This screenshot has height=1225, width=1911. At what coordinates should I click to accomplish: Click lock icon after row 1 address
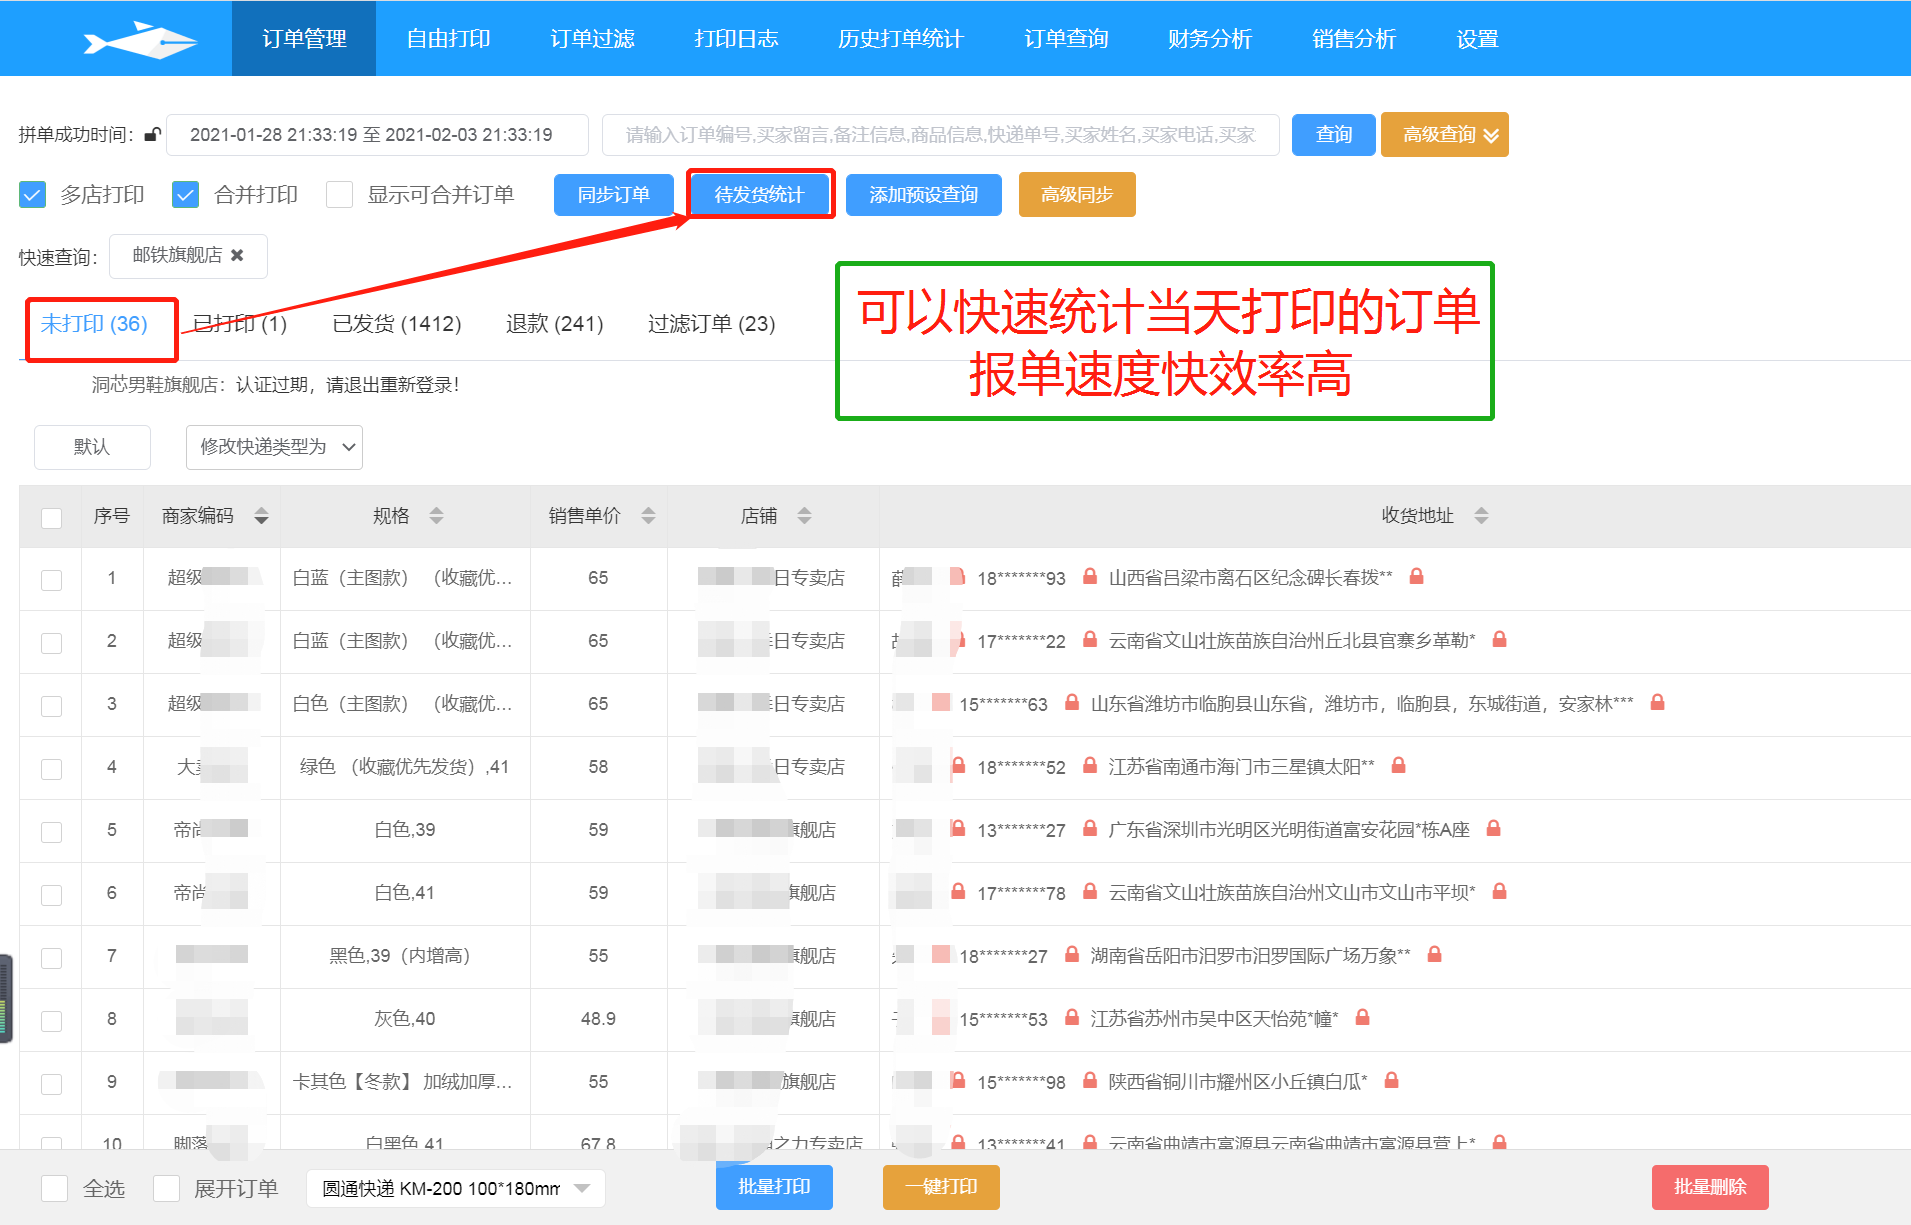[x=1416, y=577]
